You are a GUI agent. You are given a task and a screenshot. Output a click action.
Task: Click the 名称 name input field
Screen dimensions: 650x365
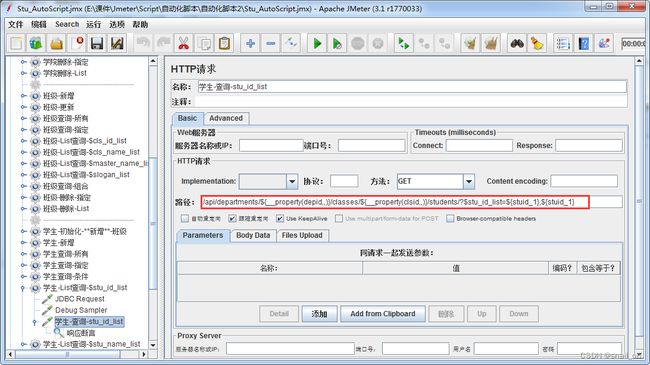412,87
